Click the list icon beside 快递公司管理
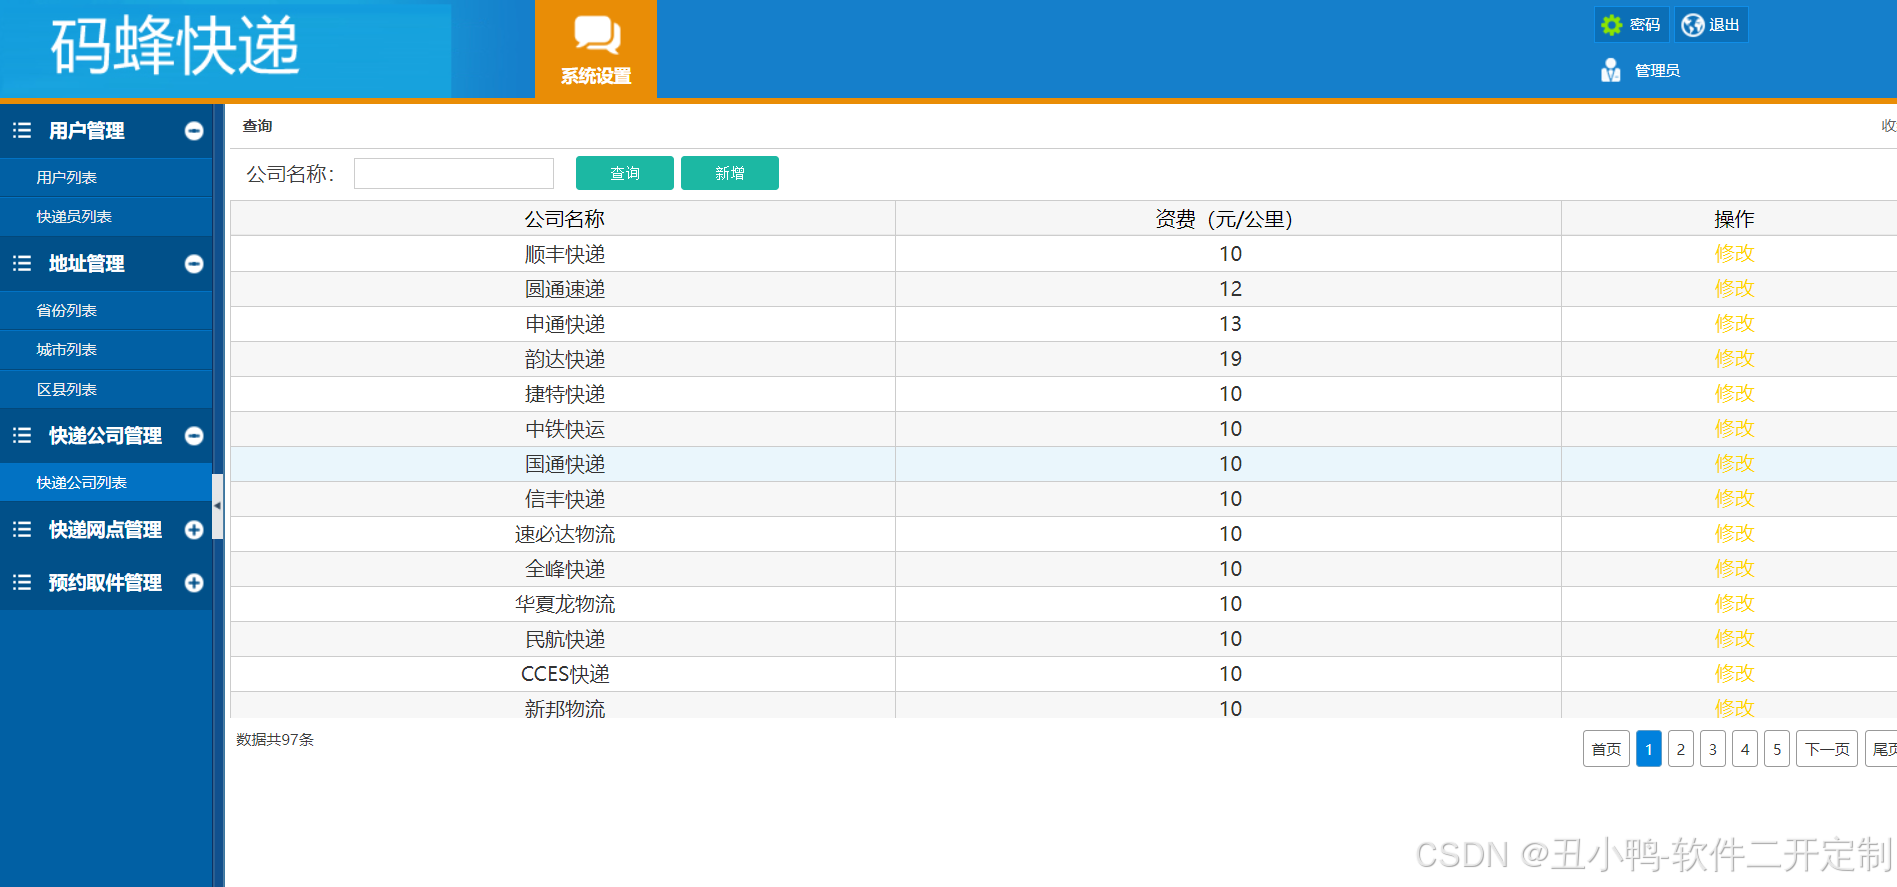Viewport: 1897px width, 887px height. (x=22, y=436)
